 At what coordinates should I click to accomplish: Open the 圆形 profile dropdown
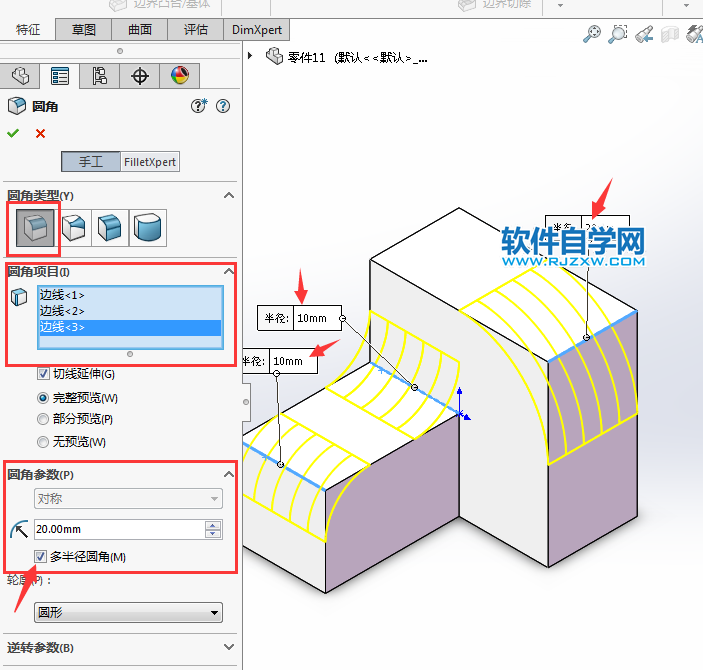(128, 612)
